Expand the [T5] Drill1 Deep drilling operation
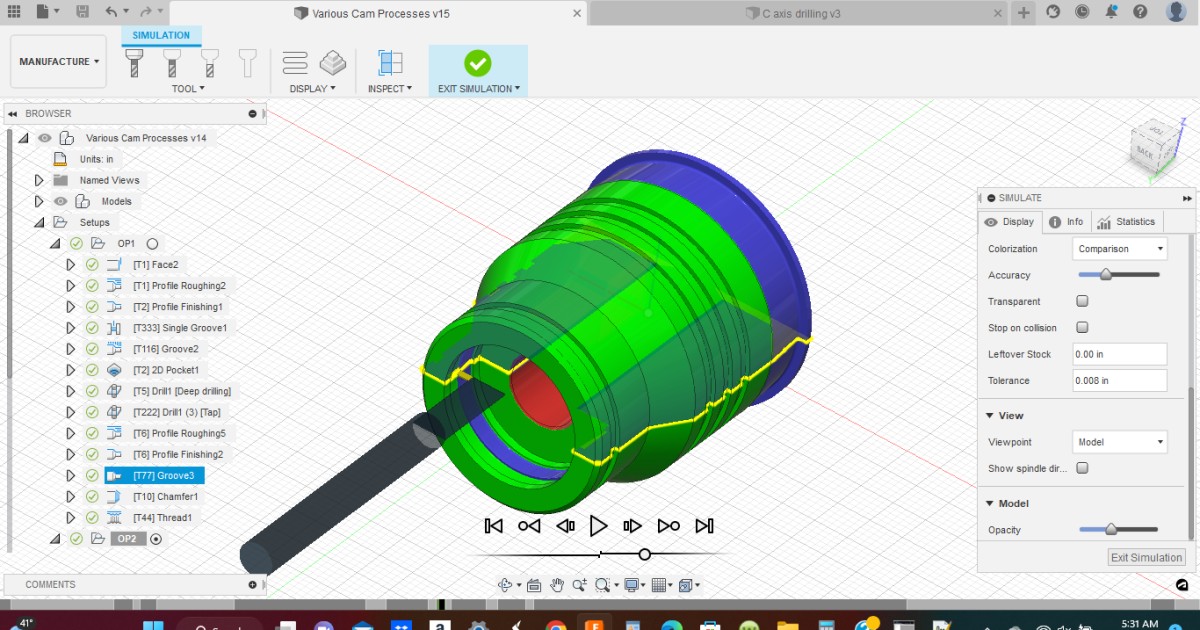 70,390
